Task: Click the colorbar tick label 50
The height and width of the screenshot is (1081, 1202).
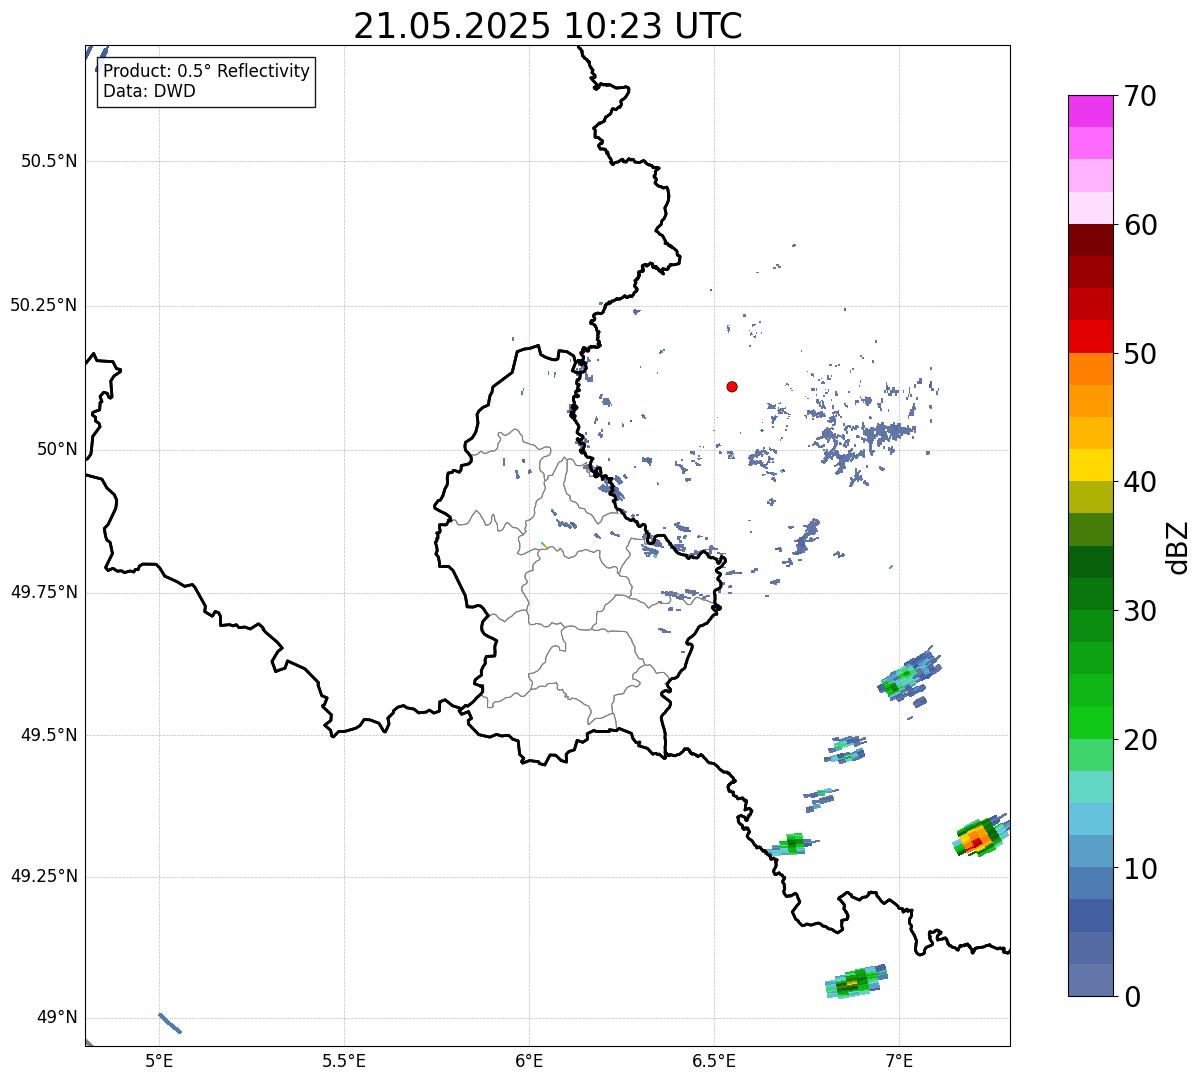Action: point(1140,354)
